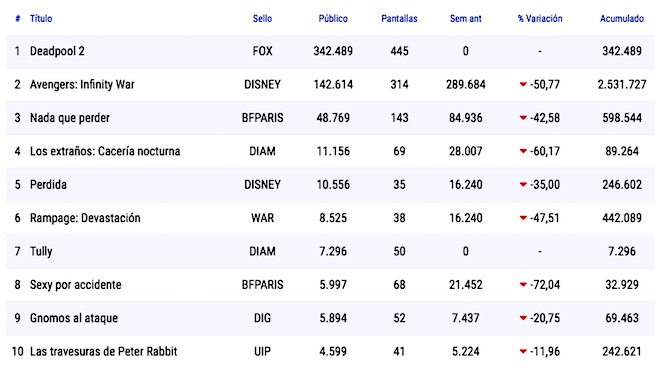
Task: Click the # ranking column header
Action: click(18, 18)
